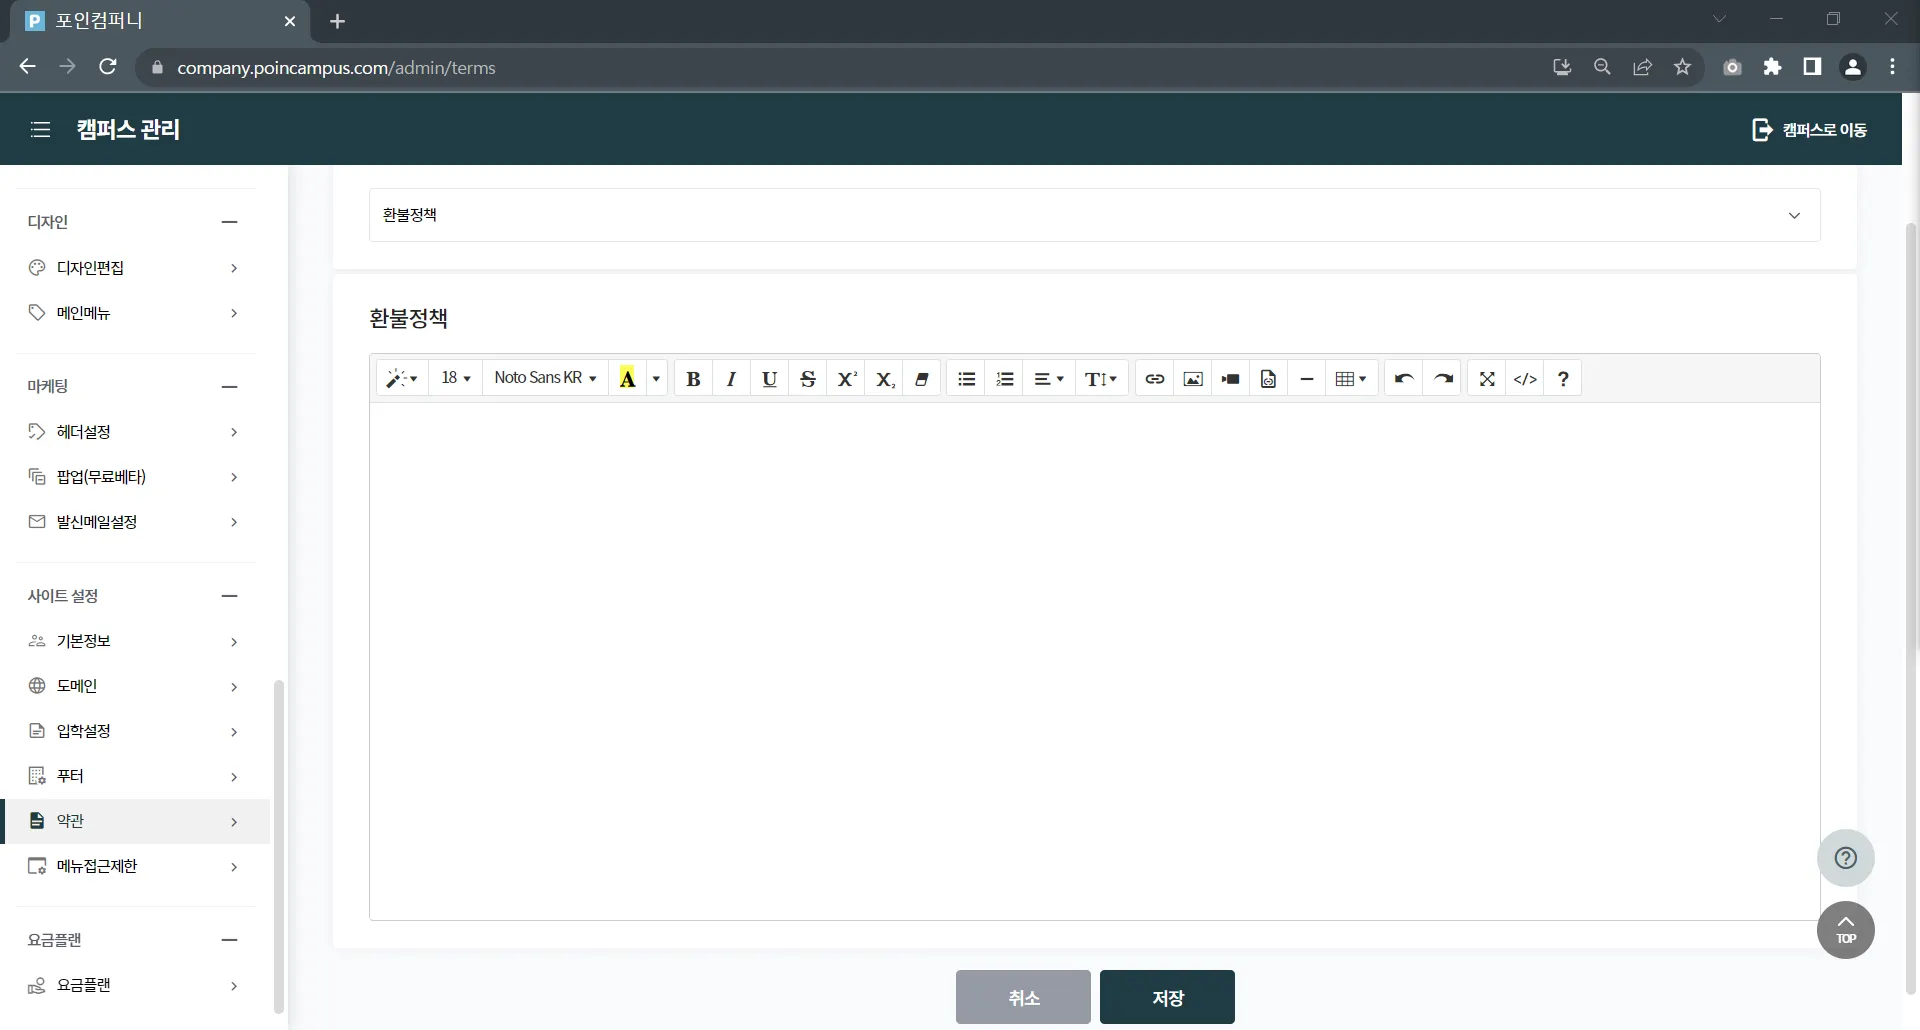
Task: Open the 환불정책 terms type dropdown
Action: 1095,215
